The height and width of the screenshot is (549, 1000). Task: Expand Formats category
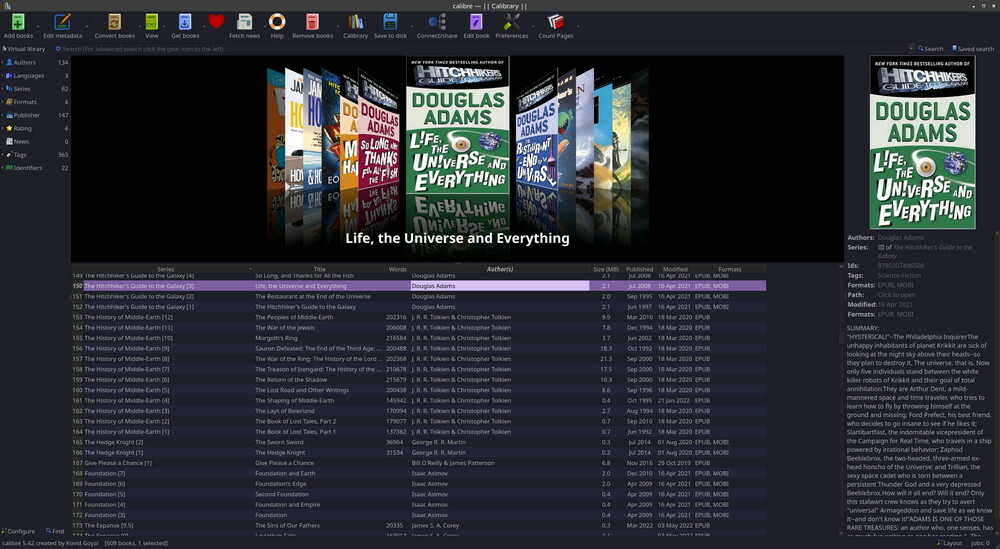pyautogui.click(x=3, y=102)
